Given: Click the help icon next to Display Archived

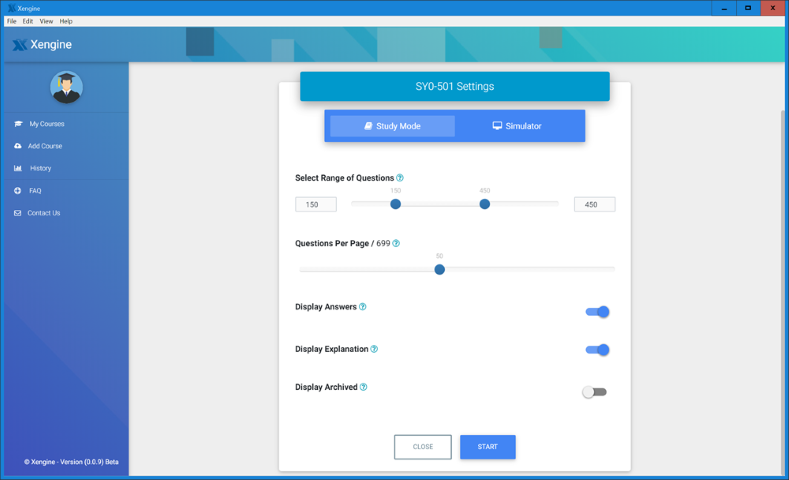Looking at the screenshot, I should pyautogui.click(x=363, y=387).
